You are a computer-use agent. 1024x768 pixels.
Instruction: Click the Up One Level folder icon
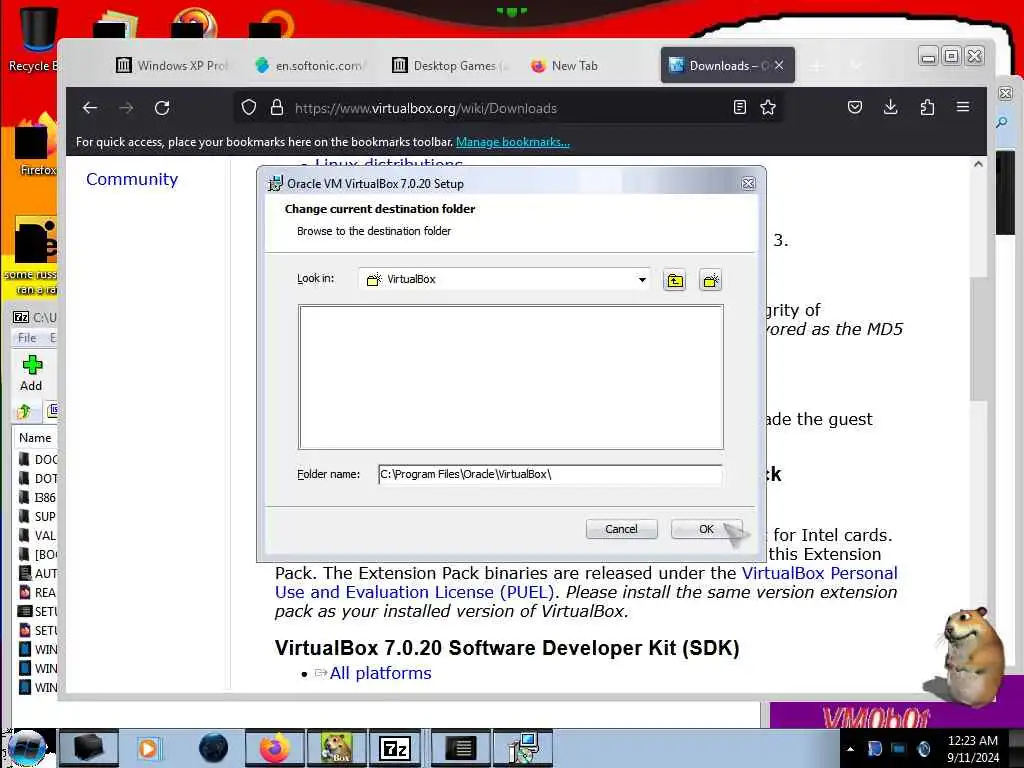point(675,280)
